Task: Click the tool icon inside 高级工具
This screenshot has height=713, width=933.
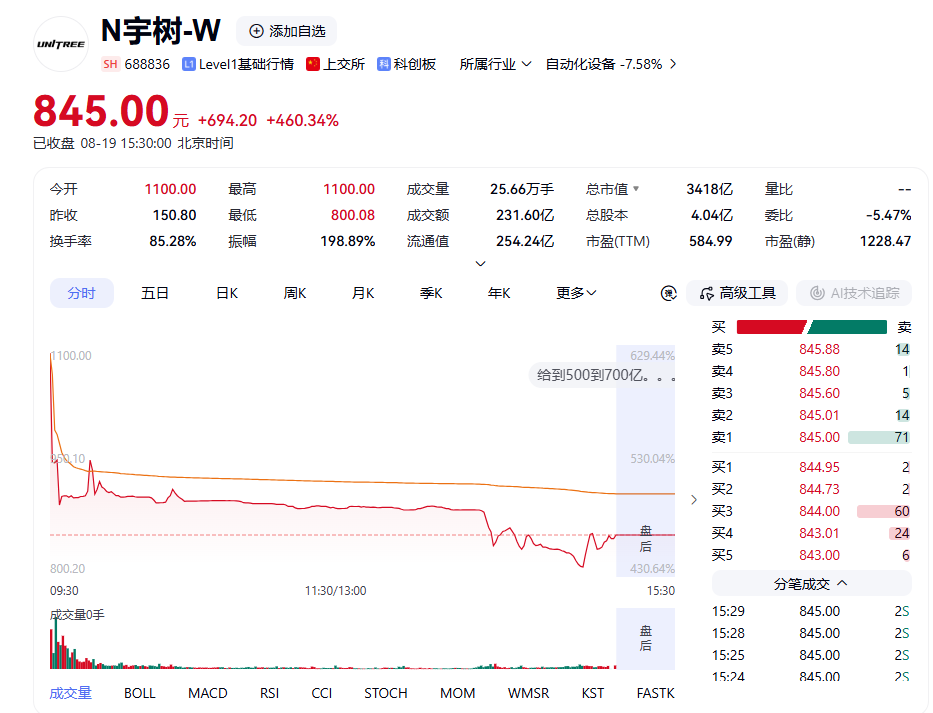Action: pyautogui.click(x=706, y=293)
